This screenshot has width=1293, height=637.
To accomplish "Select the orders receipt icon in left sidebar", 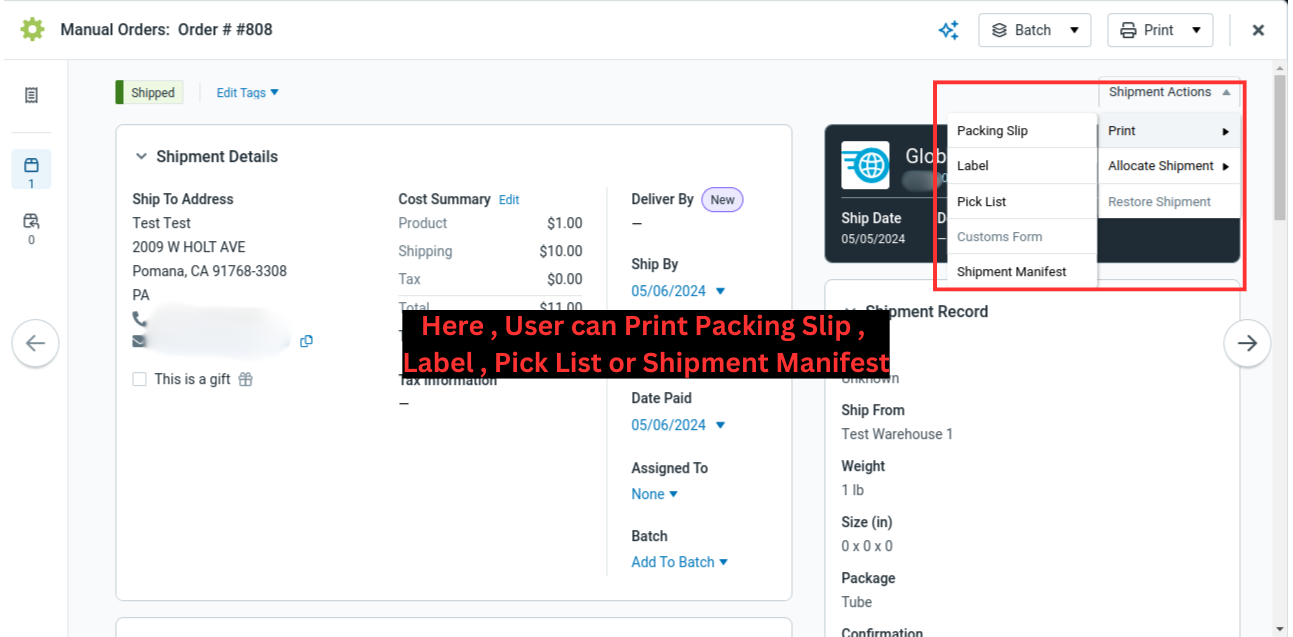I will (x=31, y=94).
